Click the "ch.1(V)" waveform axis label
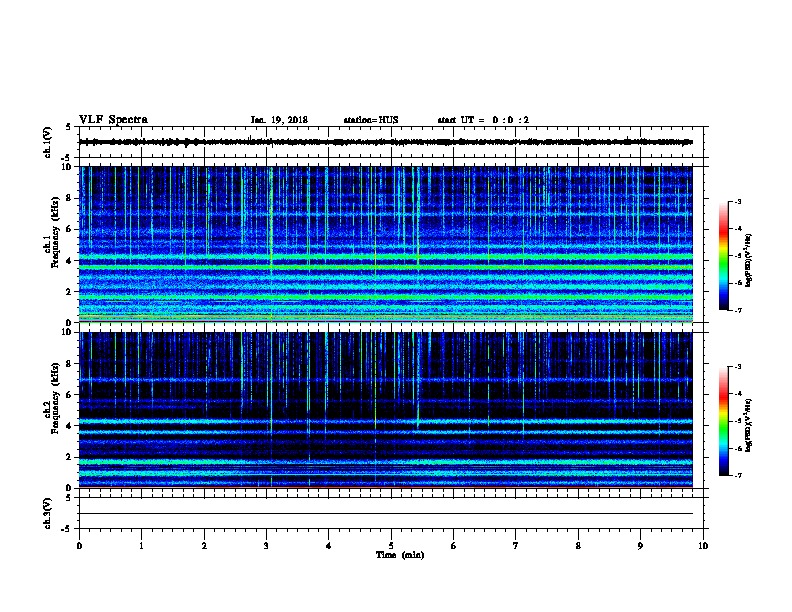The width and height of the screenshot is (792, 612). click(47, 142)
